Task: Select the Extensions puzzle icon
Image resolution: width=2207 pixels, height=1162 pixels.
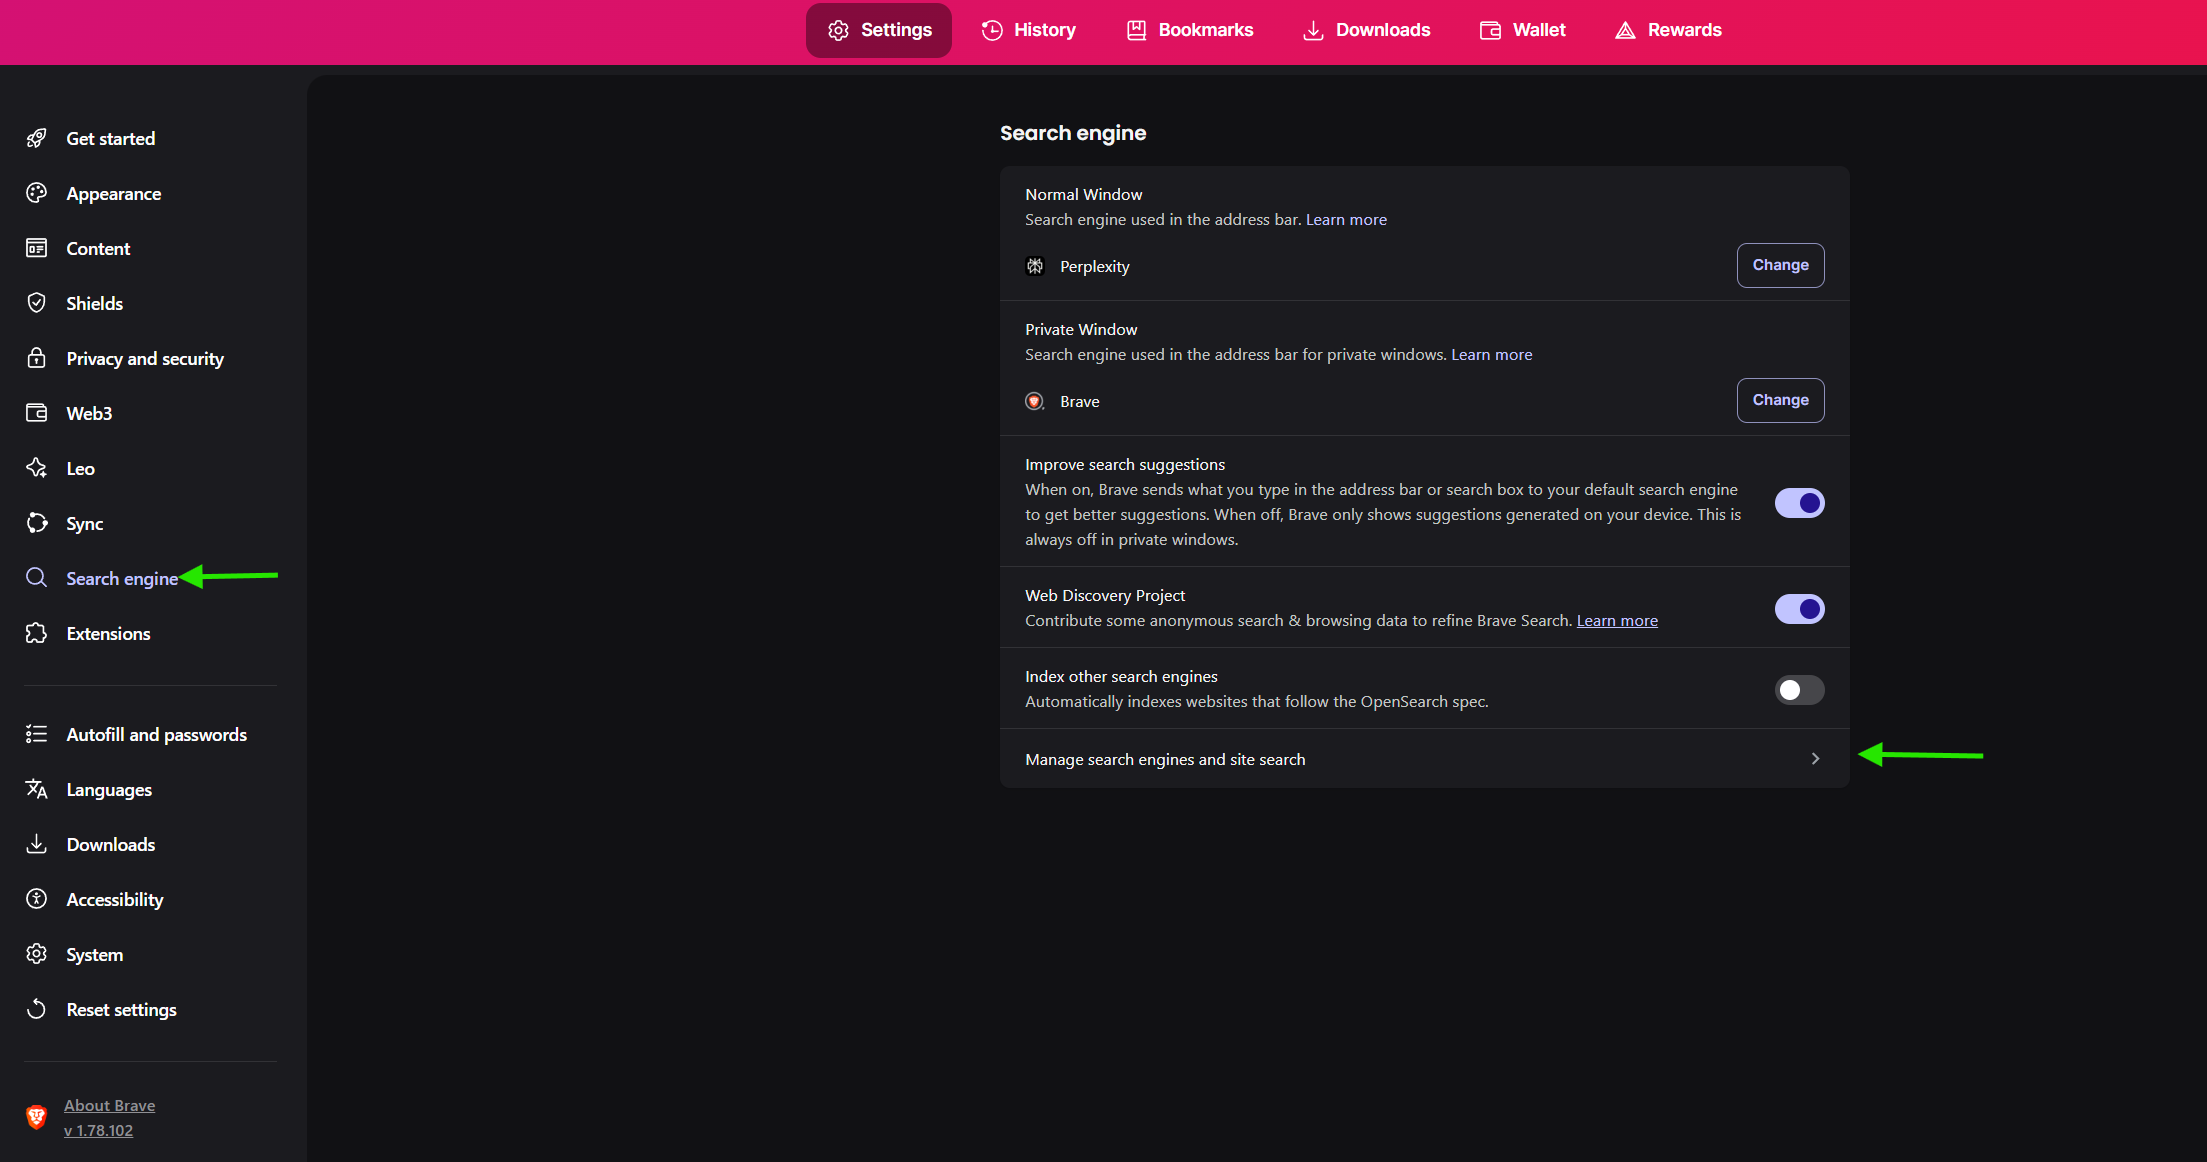Action: click(x=36, y=633)
